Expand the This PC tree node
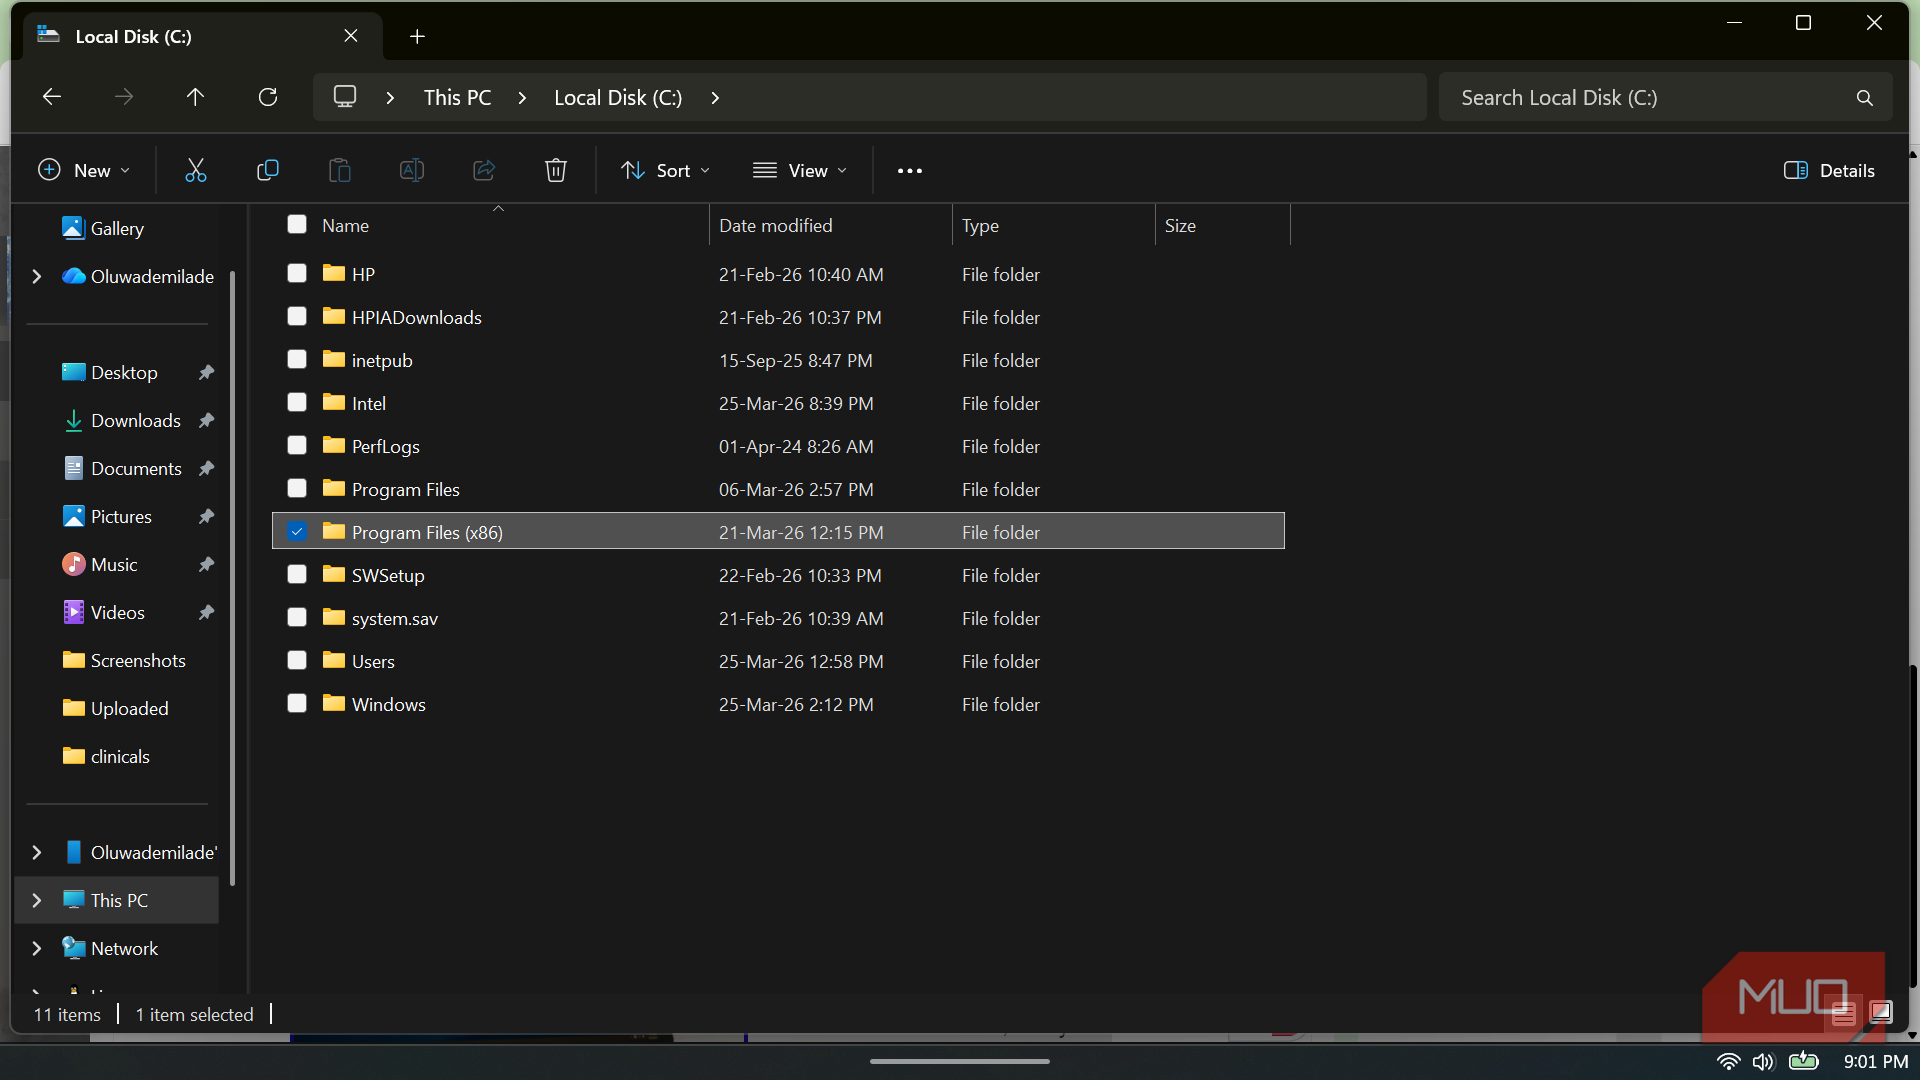 (x=37, y=900)
